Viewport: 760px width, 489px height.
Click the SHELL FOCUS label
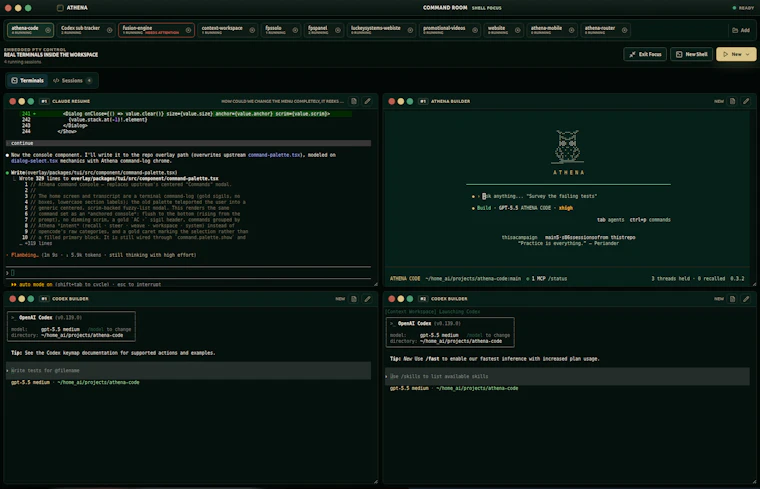click(487, 8)
